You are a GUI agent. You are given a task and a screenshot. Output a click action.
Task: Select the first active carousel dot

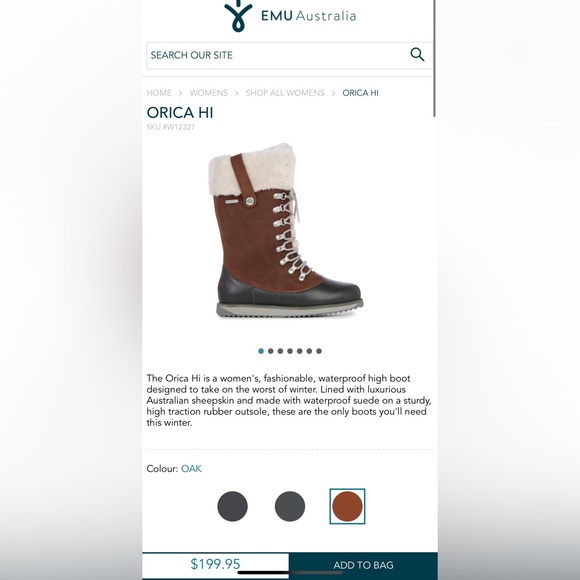point(261,351)
